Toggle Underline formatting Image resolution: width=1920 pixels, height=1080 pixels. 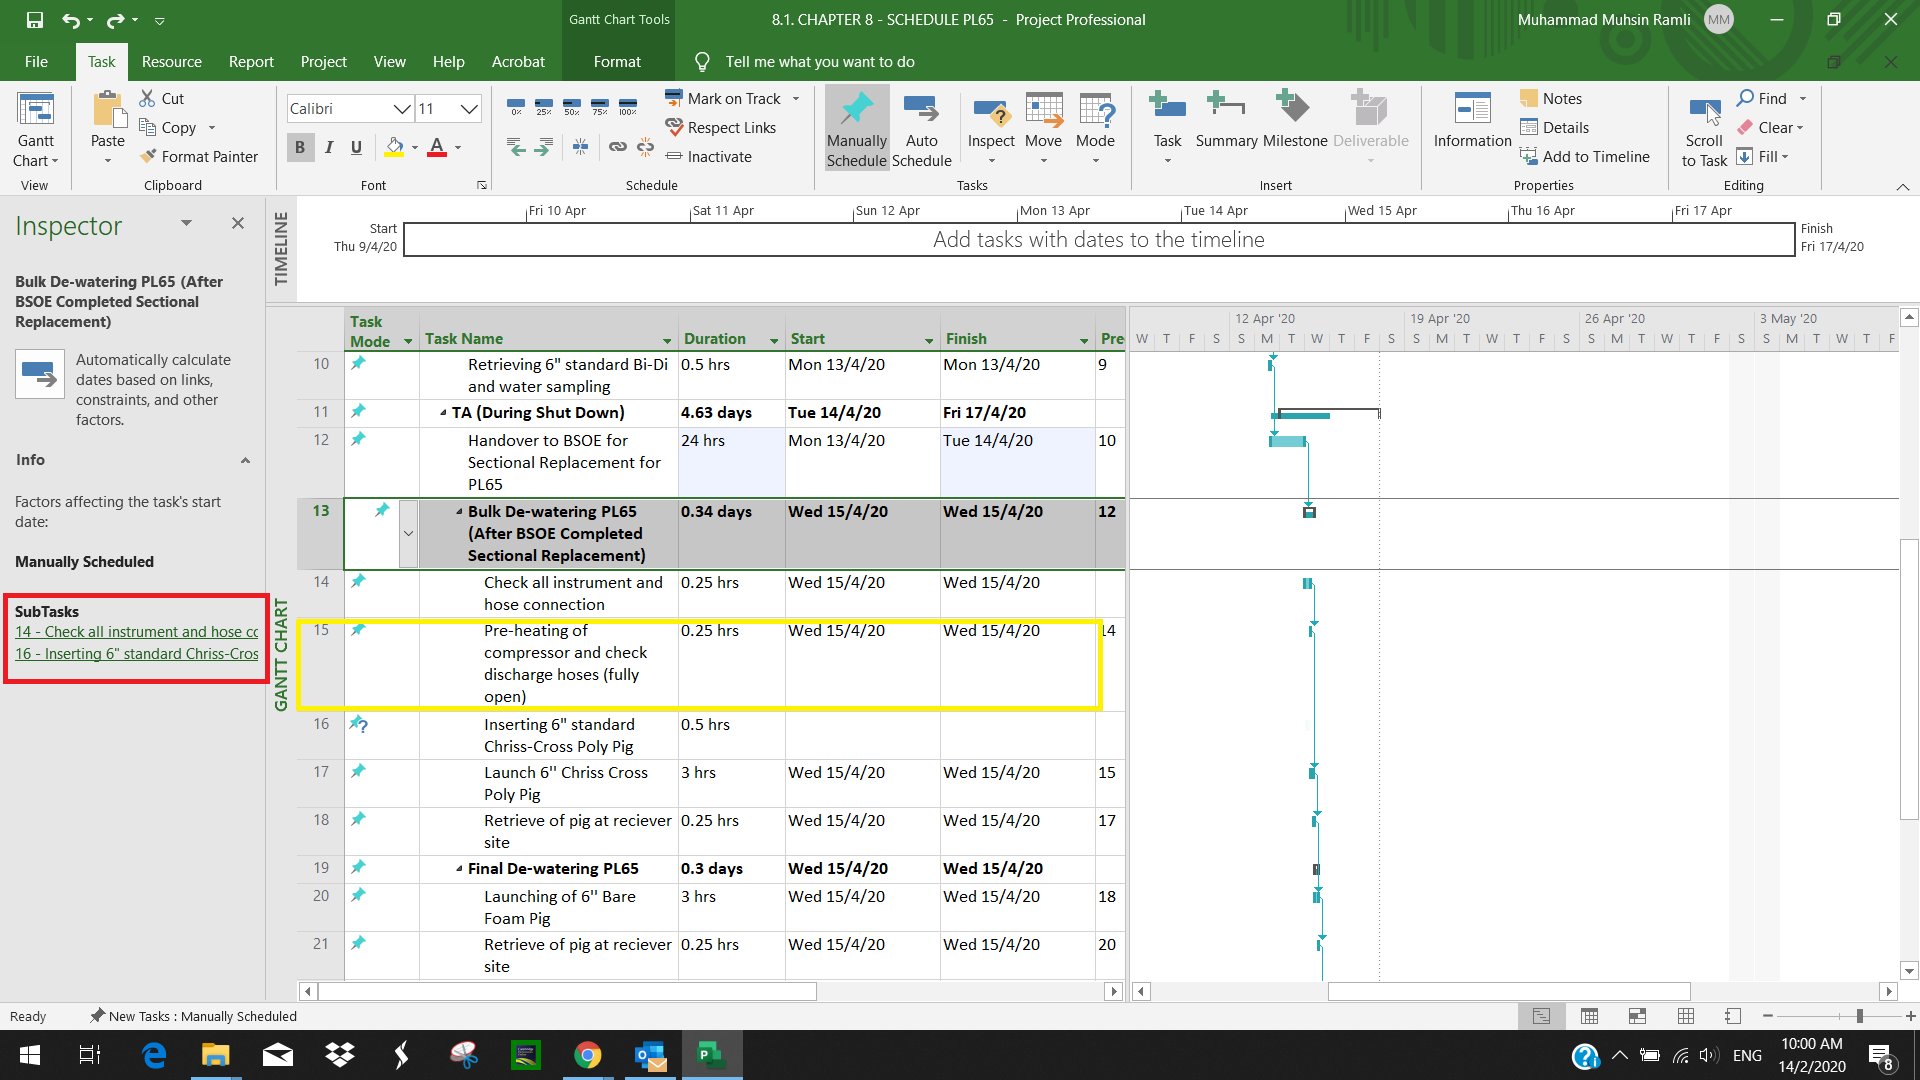356,147
